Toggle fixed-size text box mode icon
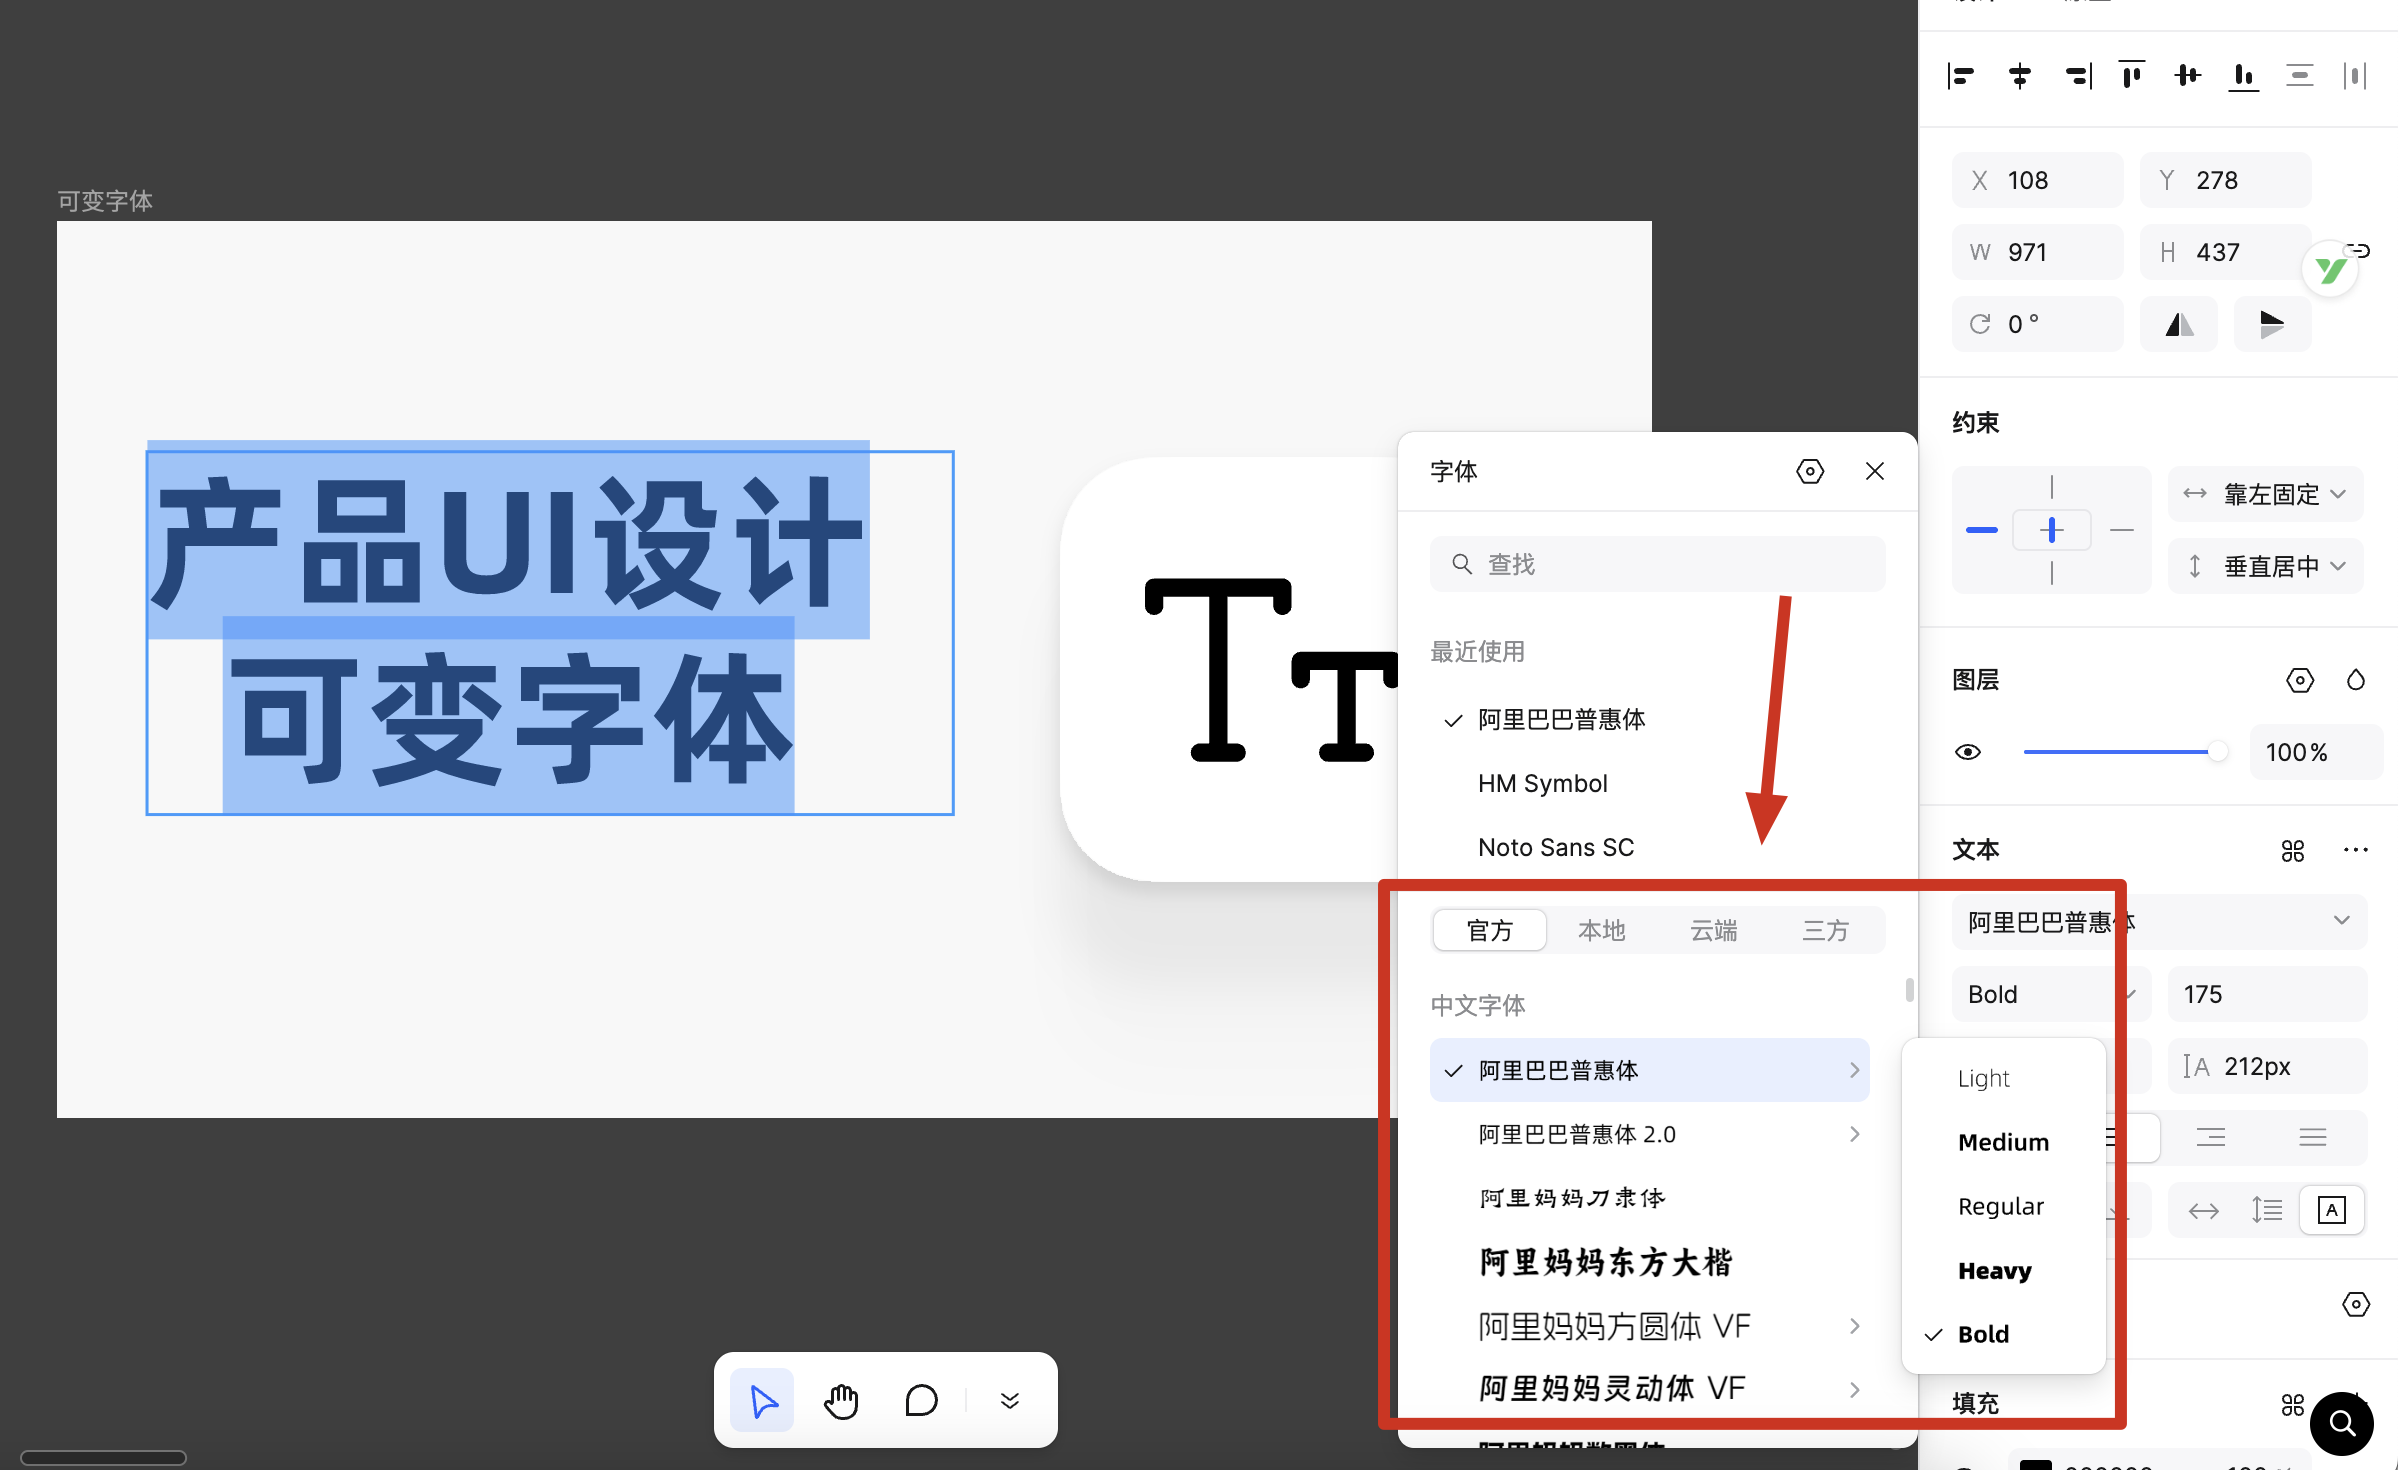The image size is (2398, 1470). pyautogui.click(x=2331, y=1210)
